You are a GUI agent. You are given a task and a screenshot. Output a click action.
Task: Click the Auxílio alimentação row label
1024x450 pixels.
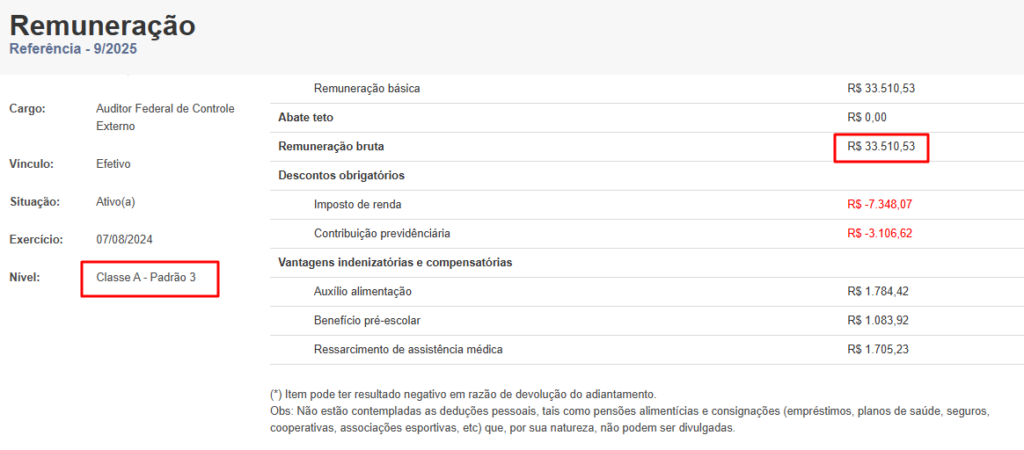(x=363, y=292)
